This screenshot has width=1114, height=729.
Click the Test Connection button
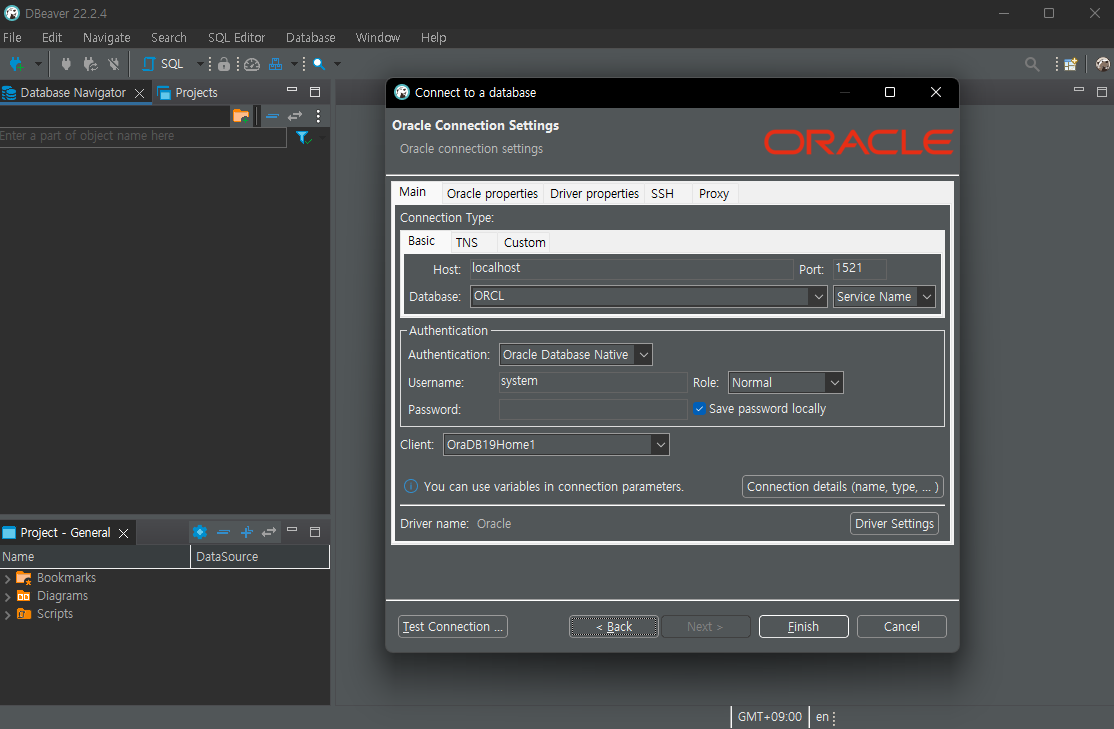(453, 627)
